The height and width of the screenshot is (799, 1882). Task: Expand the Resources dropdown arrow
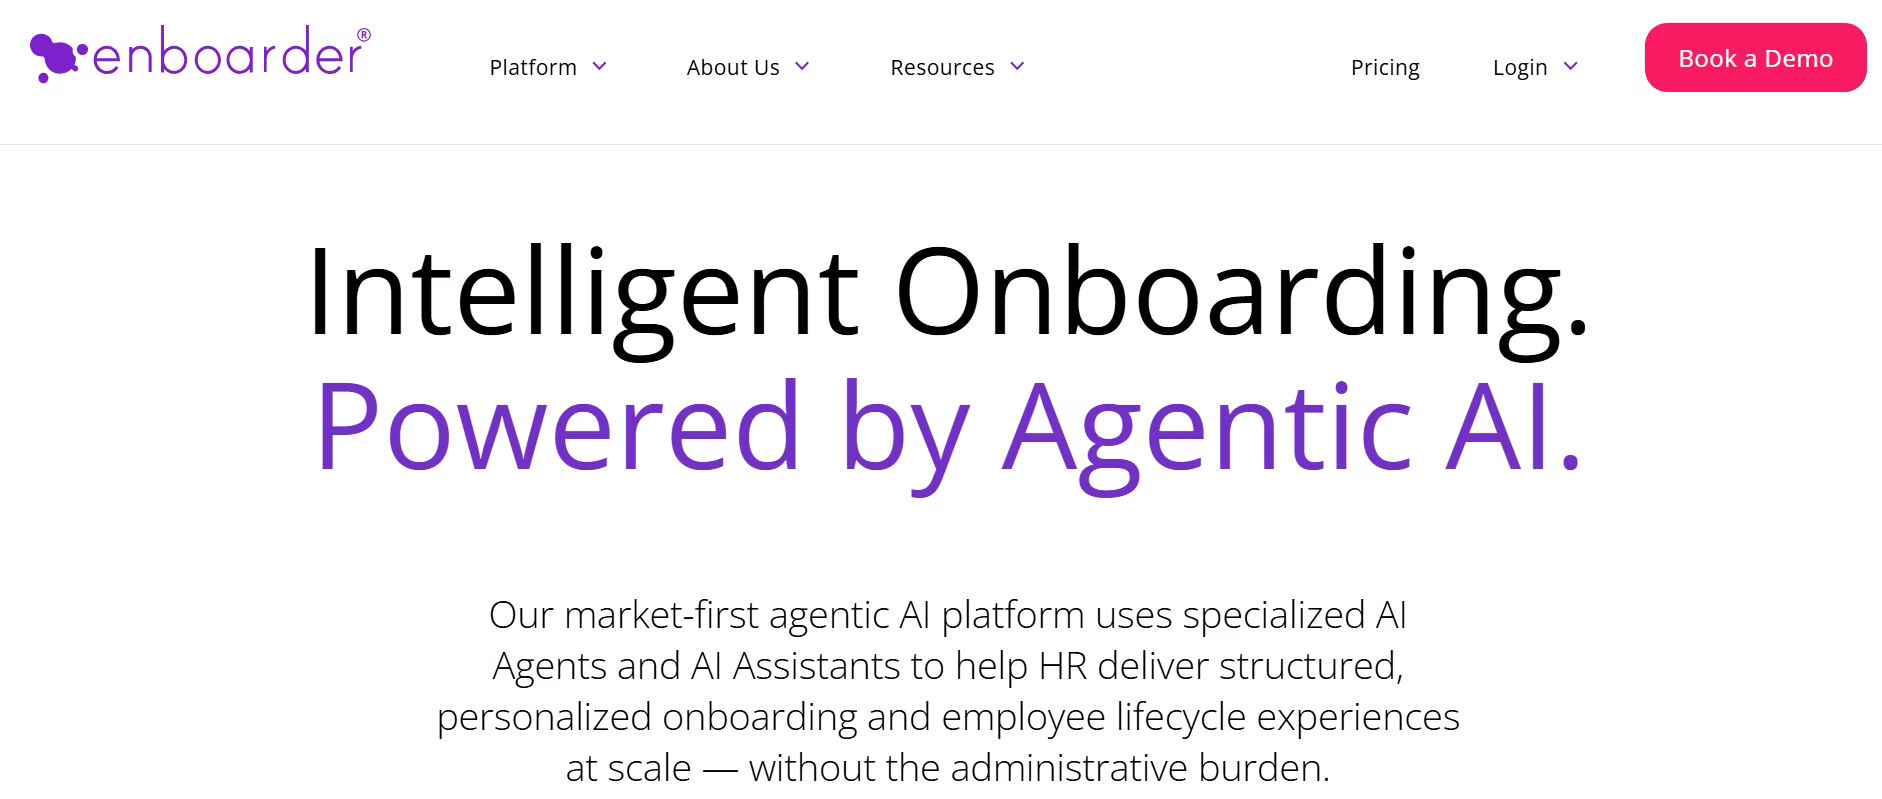[1017, 66]
